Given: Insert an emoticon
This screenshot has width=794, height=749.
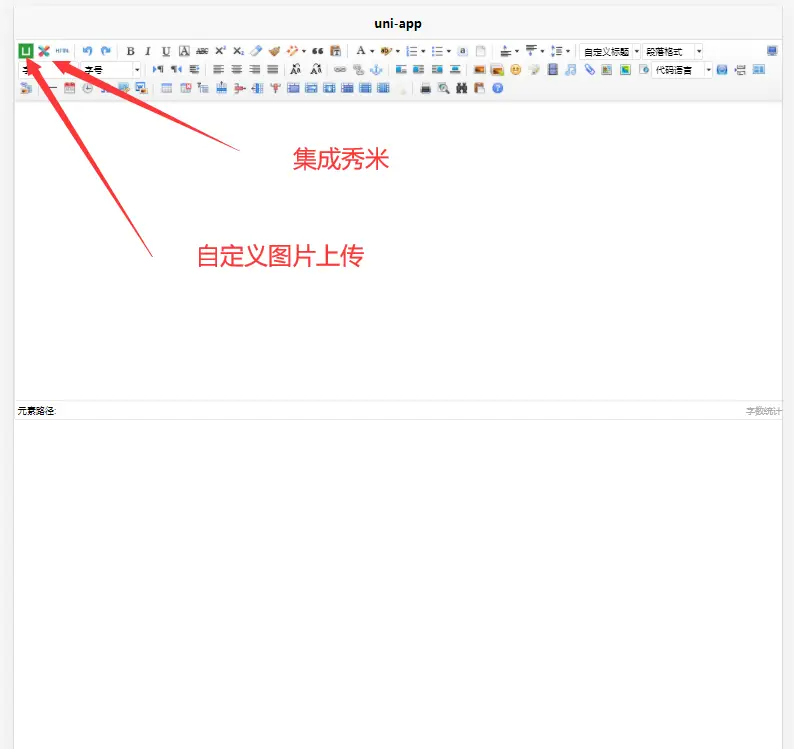Looking at the screenshot, I should [x=515, y=69].
